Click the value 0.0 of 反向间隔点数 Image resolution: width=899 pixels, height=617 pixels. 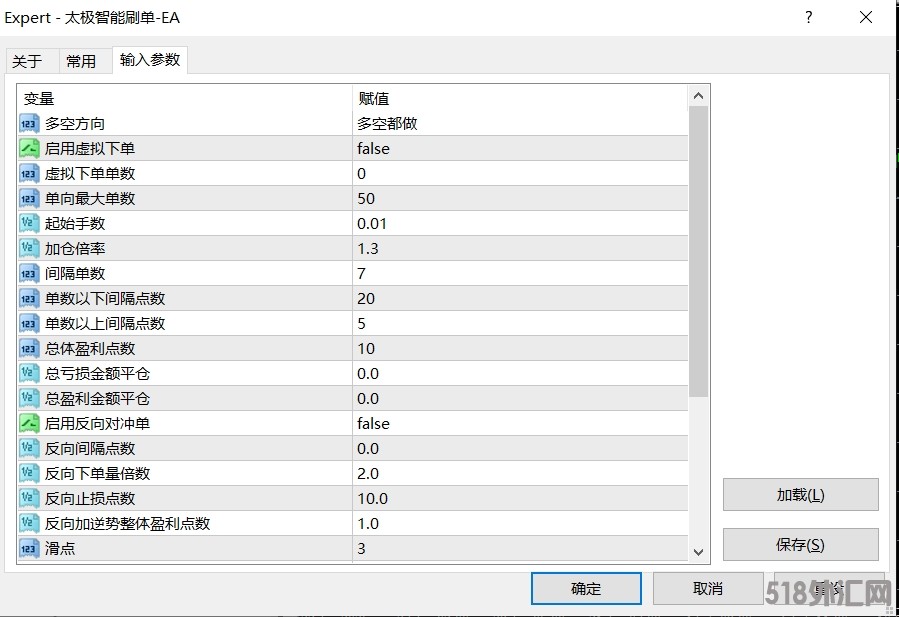tap(368, 448)
